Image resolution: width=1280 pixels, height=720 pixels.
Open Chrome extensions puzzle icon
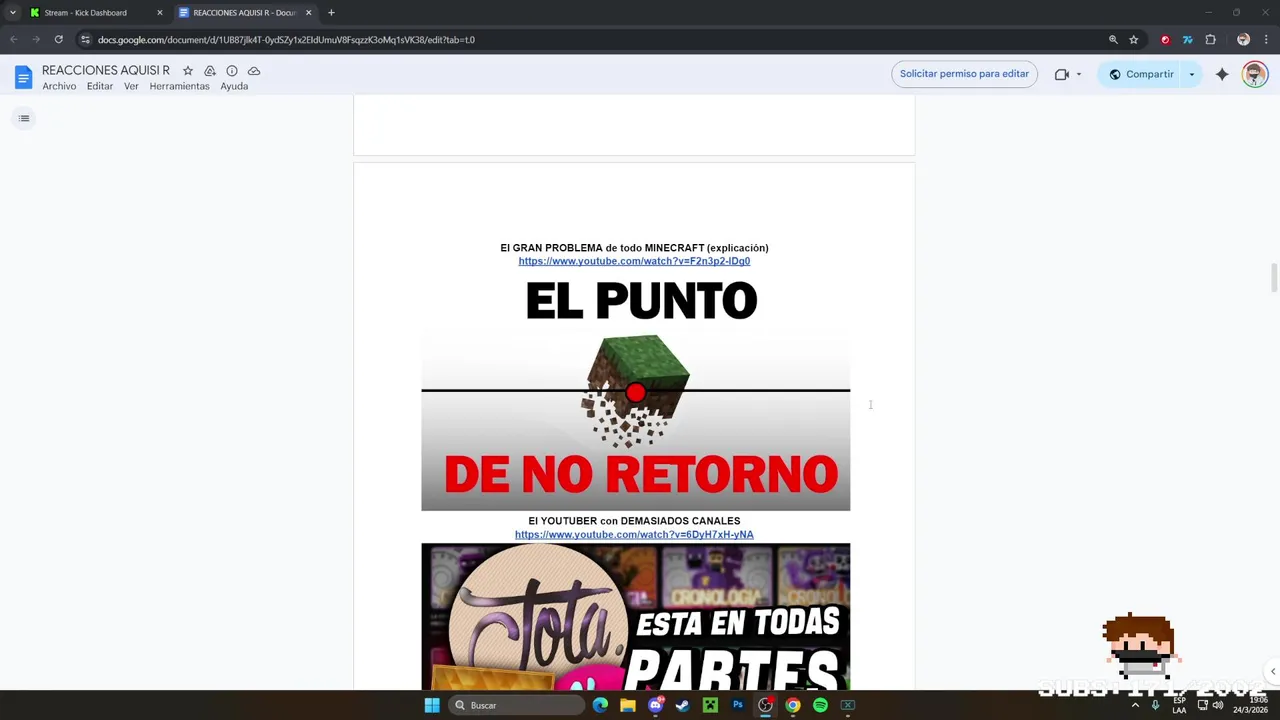(x=1210, y=40)
